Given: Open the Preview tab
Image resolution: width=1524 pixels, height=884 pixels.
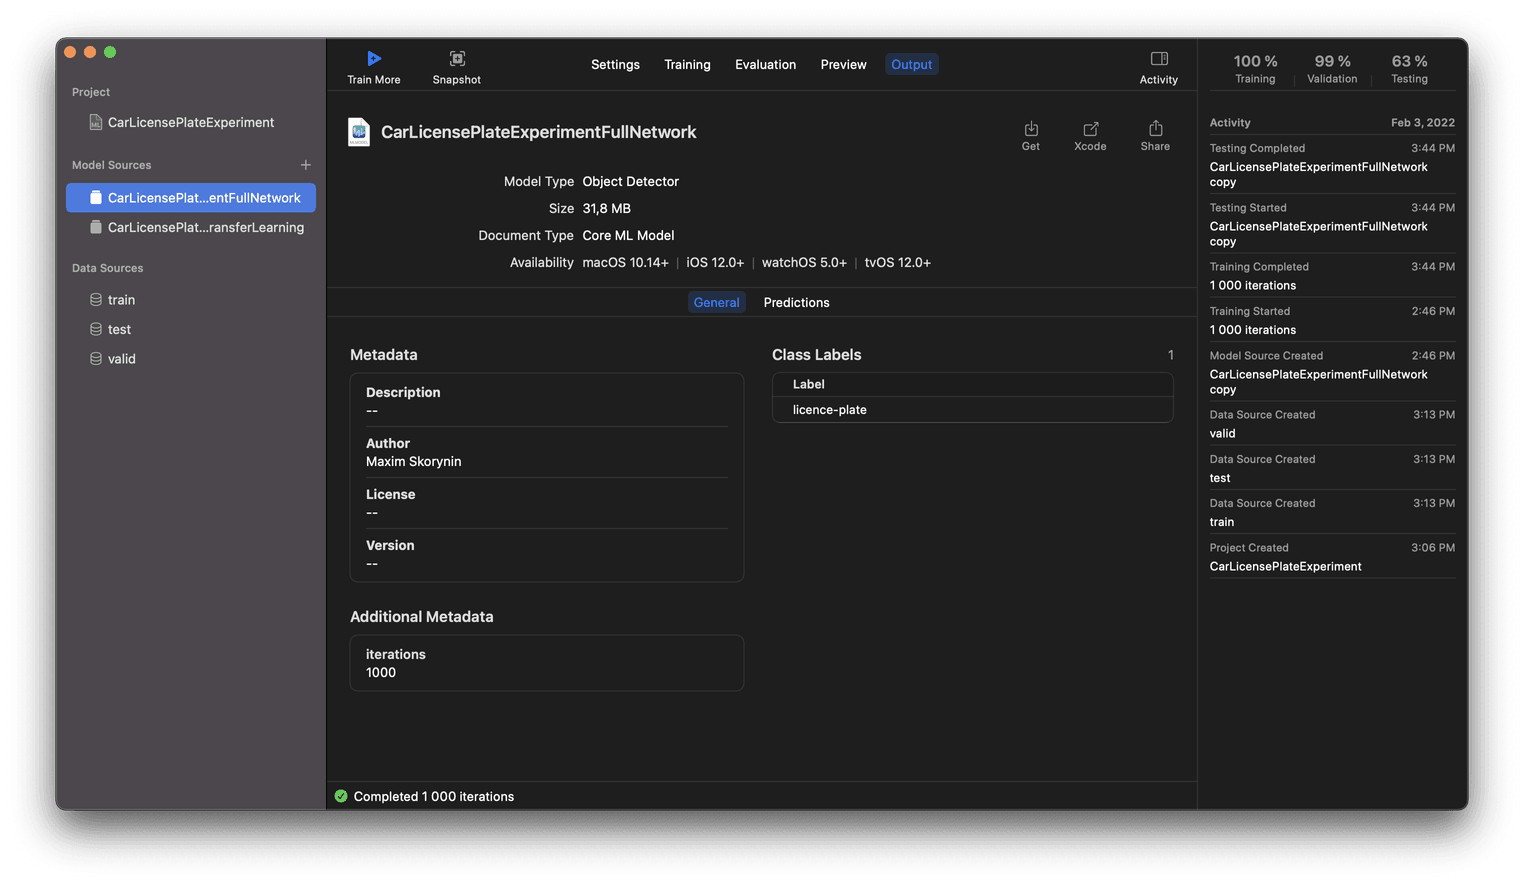Looking at the screenshot, I should pyautogui.click(x=843, y=64).
